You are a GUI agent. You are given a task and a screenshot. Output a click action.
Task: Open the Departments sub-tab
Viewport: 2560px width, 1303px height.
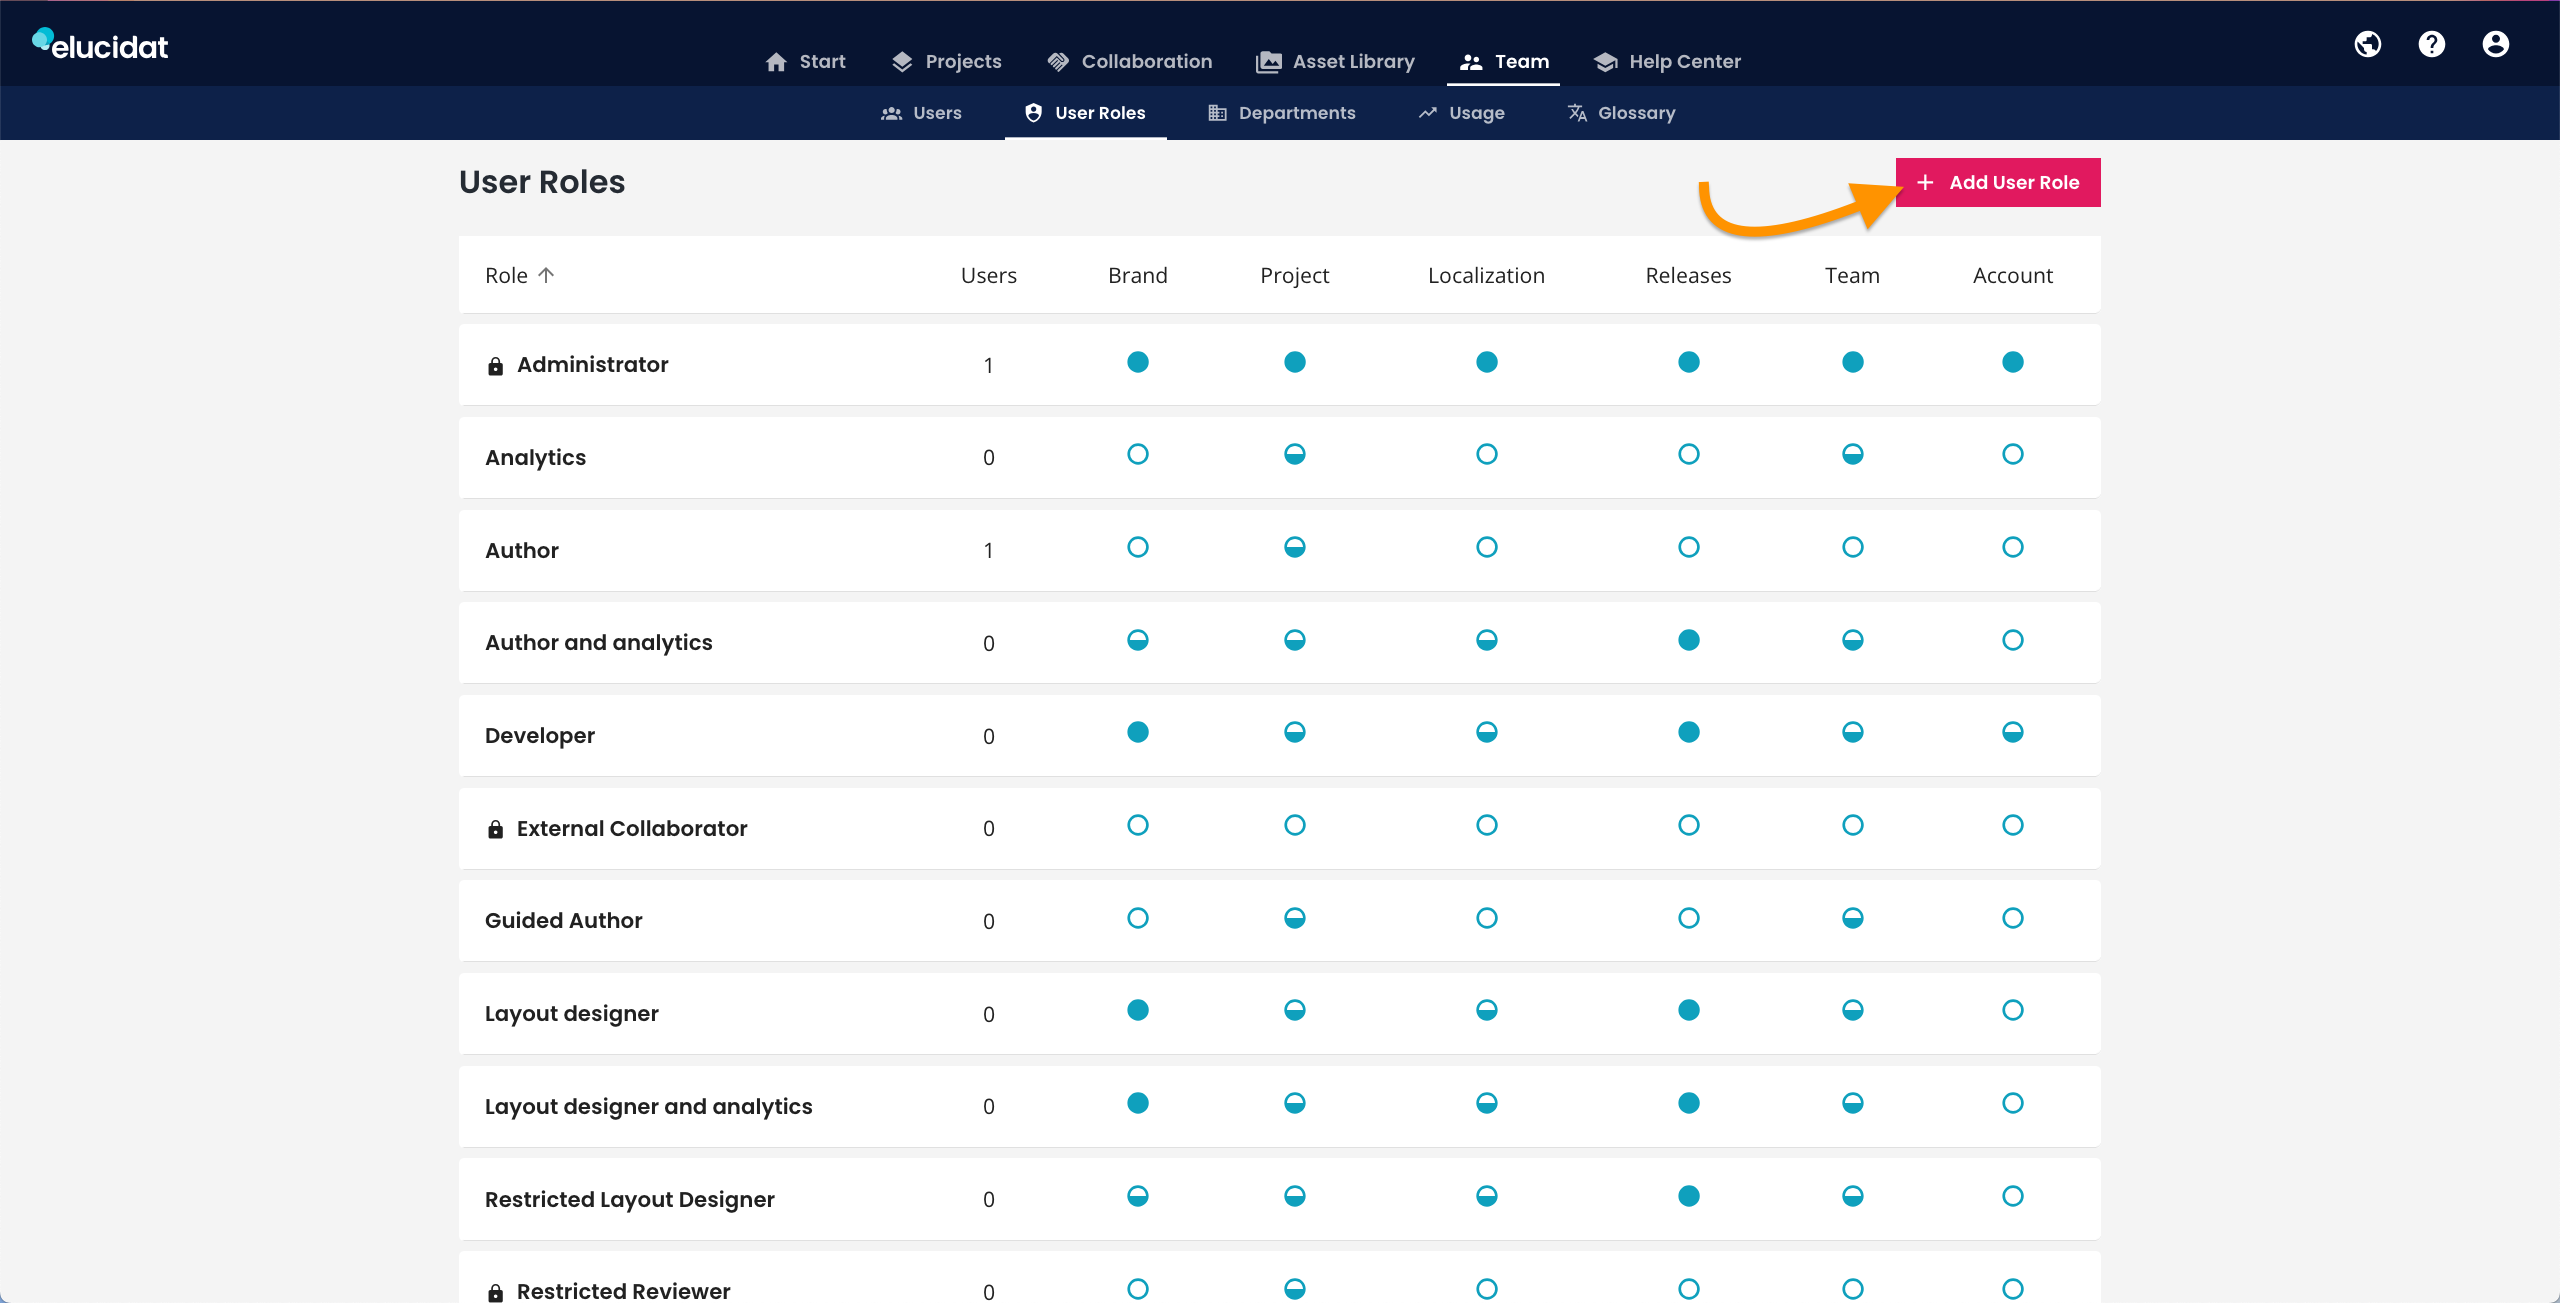pyautogui.click(x=1281, y=113)
